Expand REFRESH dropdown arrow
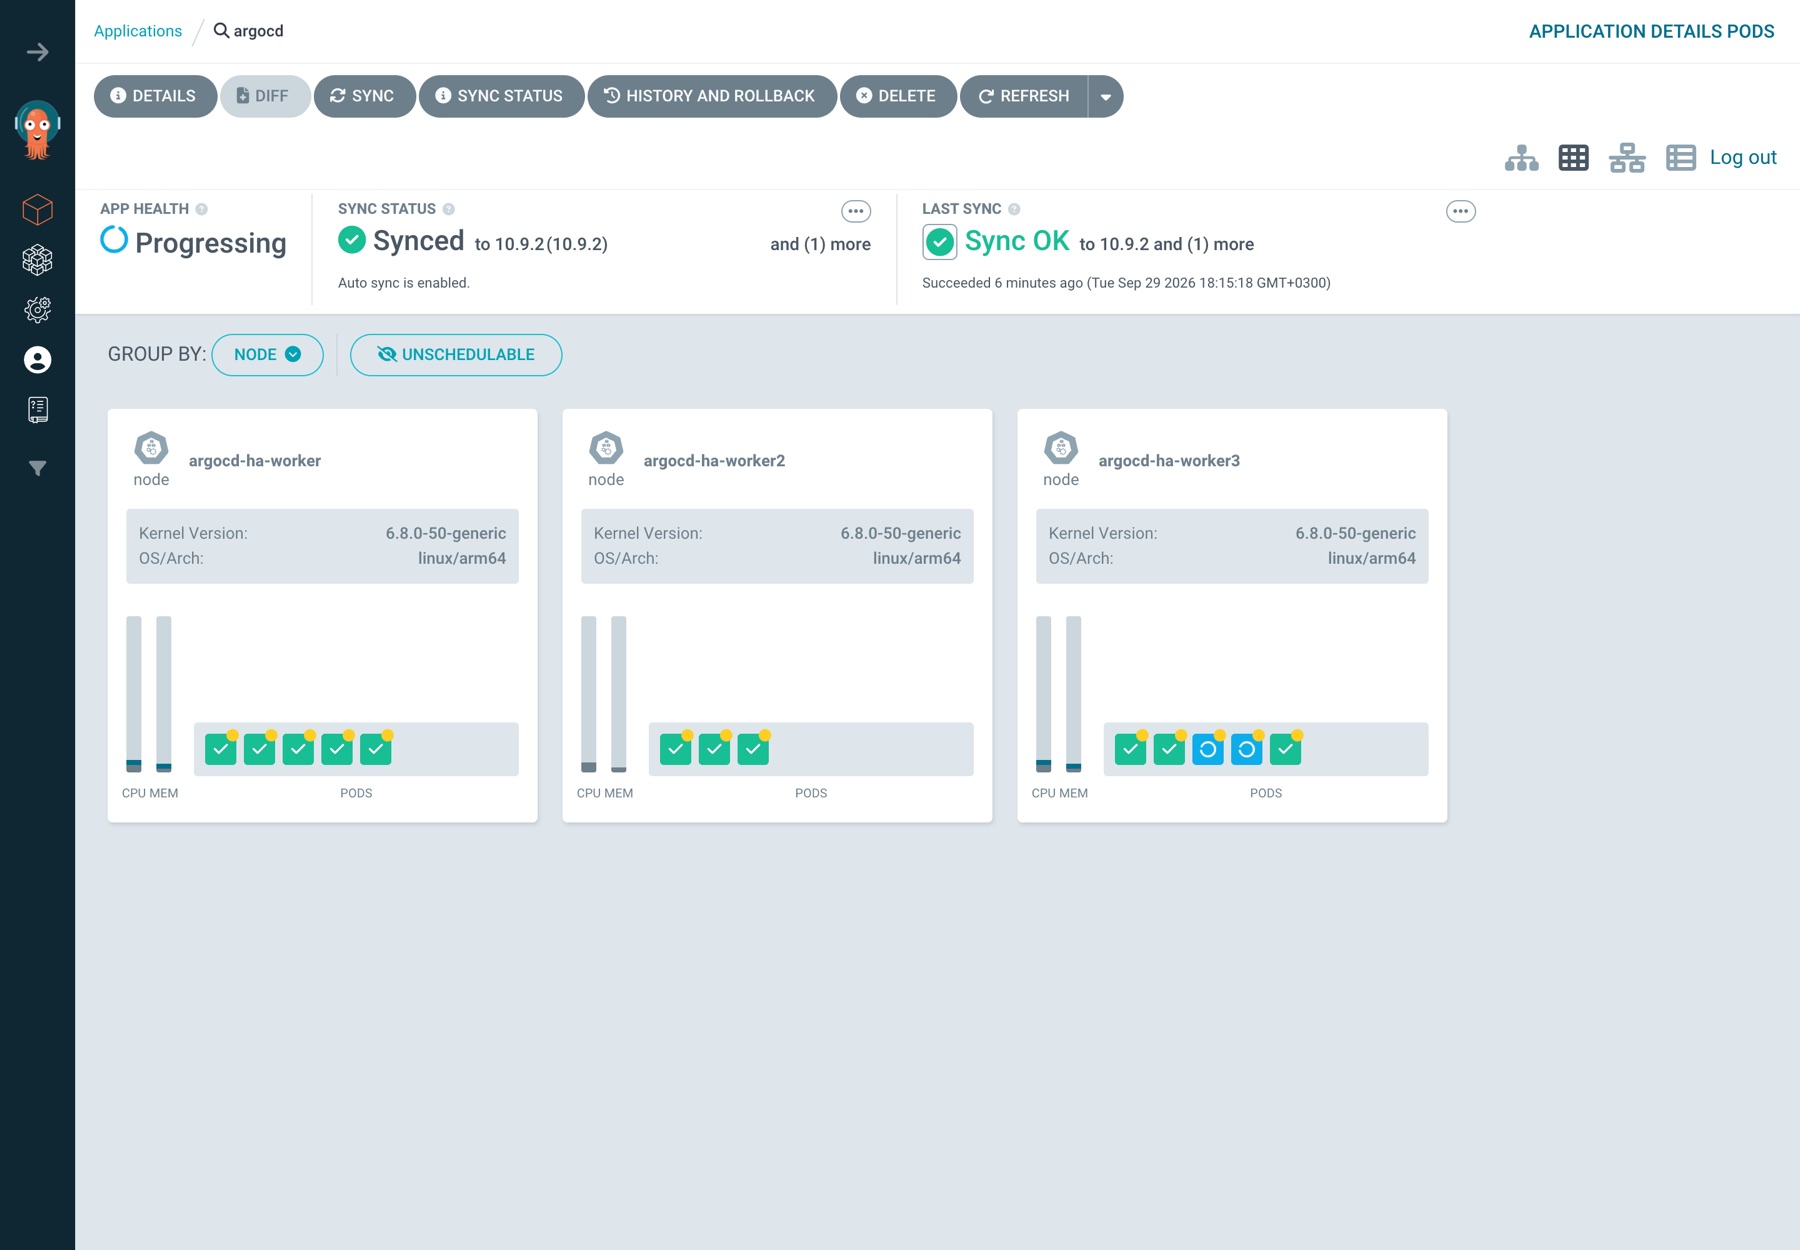 (1105, 97)
